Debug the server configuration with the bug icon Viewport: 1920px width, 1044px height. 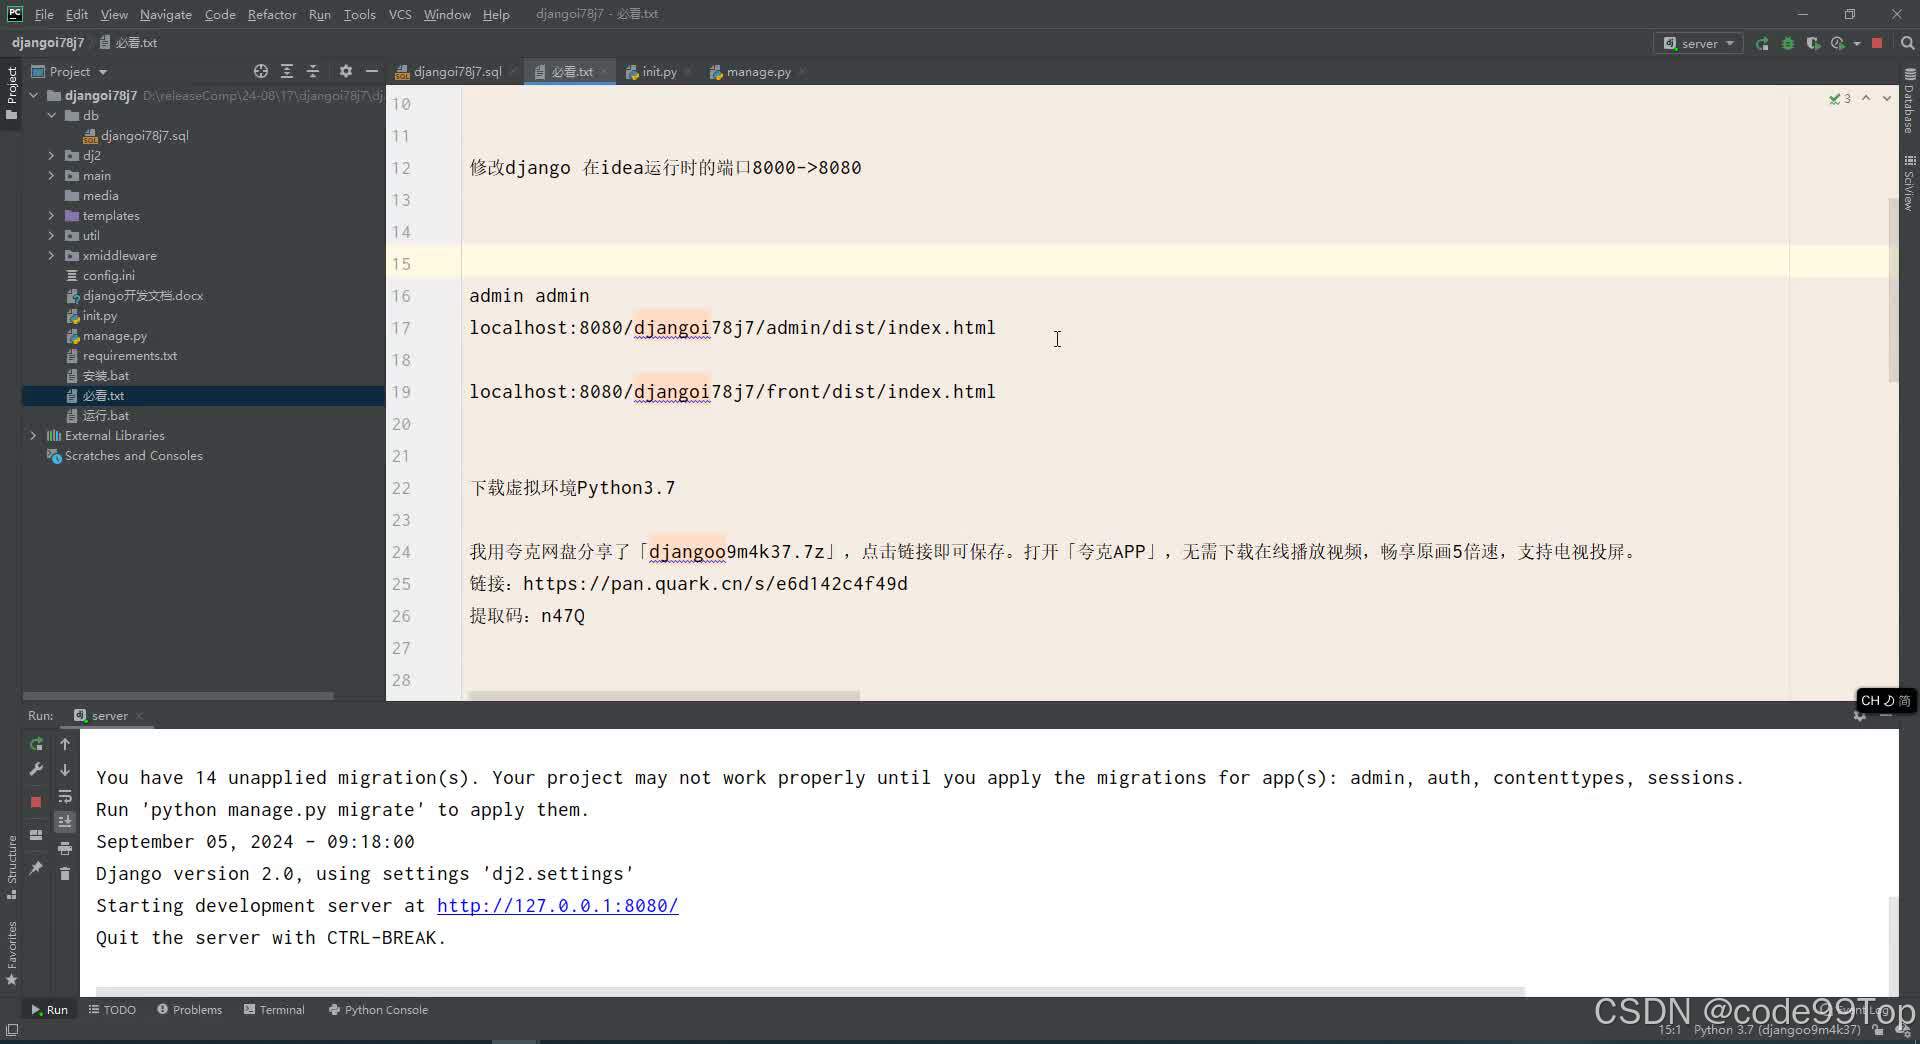[1787, 43]
